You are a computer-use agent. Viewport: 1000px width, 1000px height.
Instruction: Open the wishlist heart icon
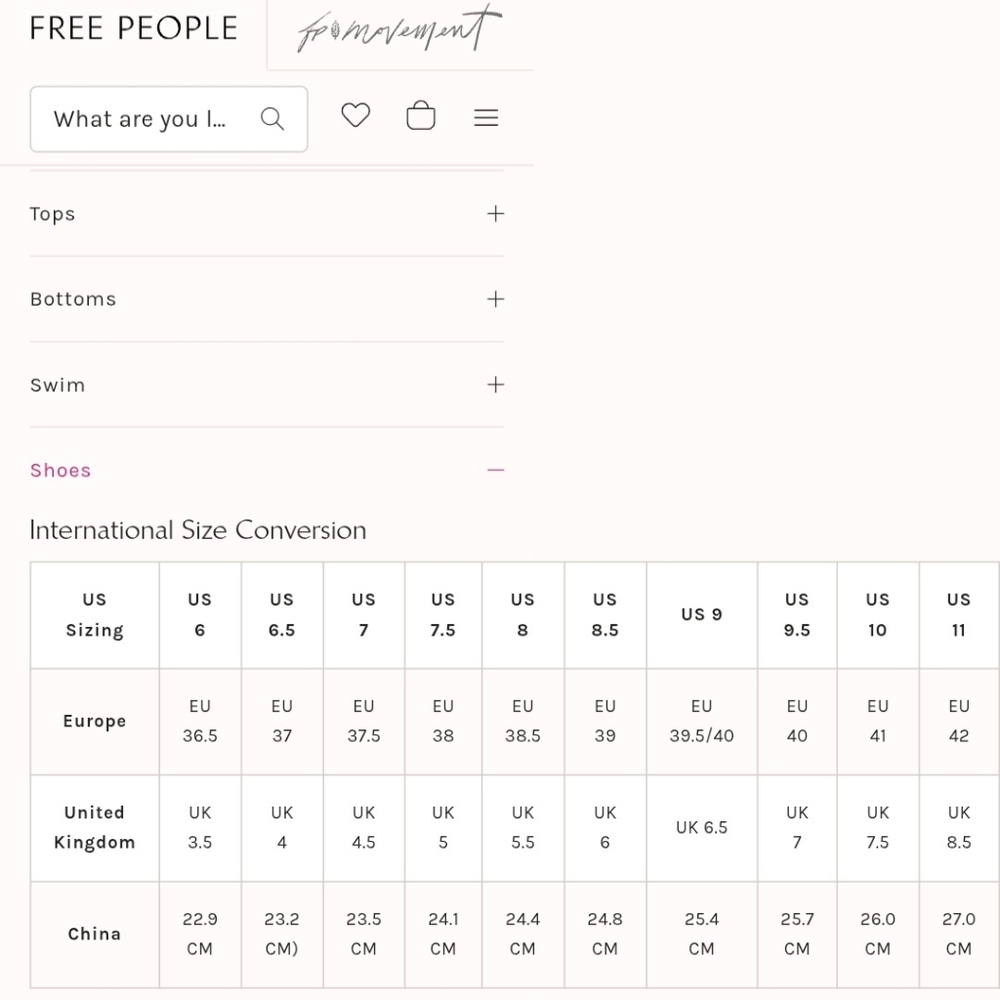tap(355, 115)
